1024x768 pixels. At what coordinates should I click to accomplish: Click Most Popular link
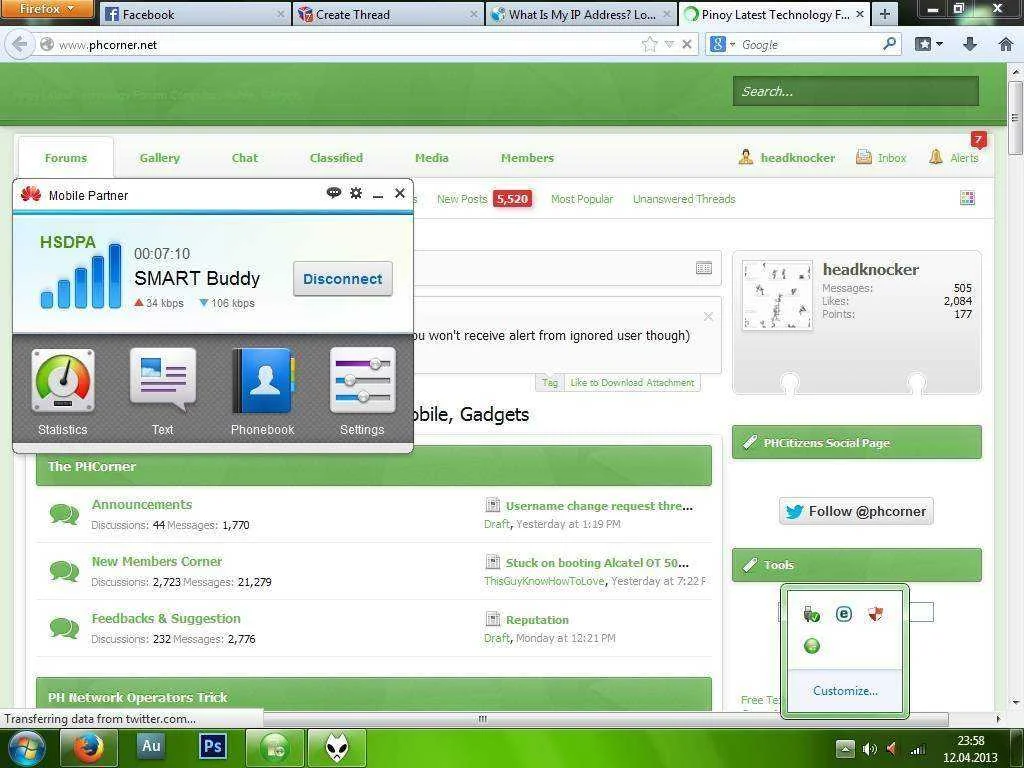click(x=582, y=199)
